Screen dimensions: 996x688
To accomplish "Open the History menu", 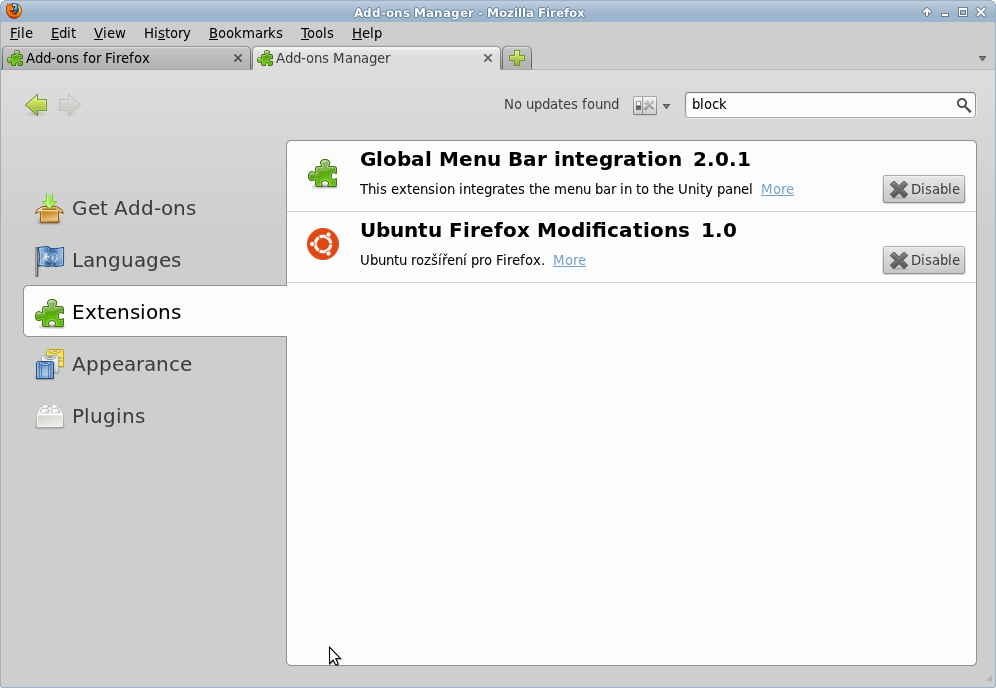I will point(167,33).
